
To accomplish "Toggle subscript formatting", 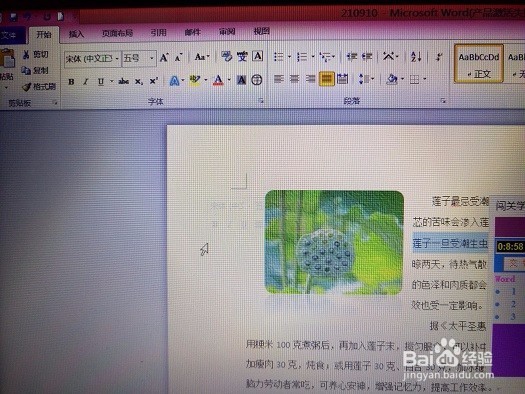I will click(x=139, y=82).
